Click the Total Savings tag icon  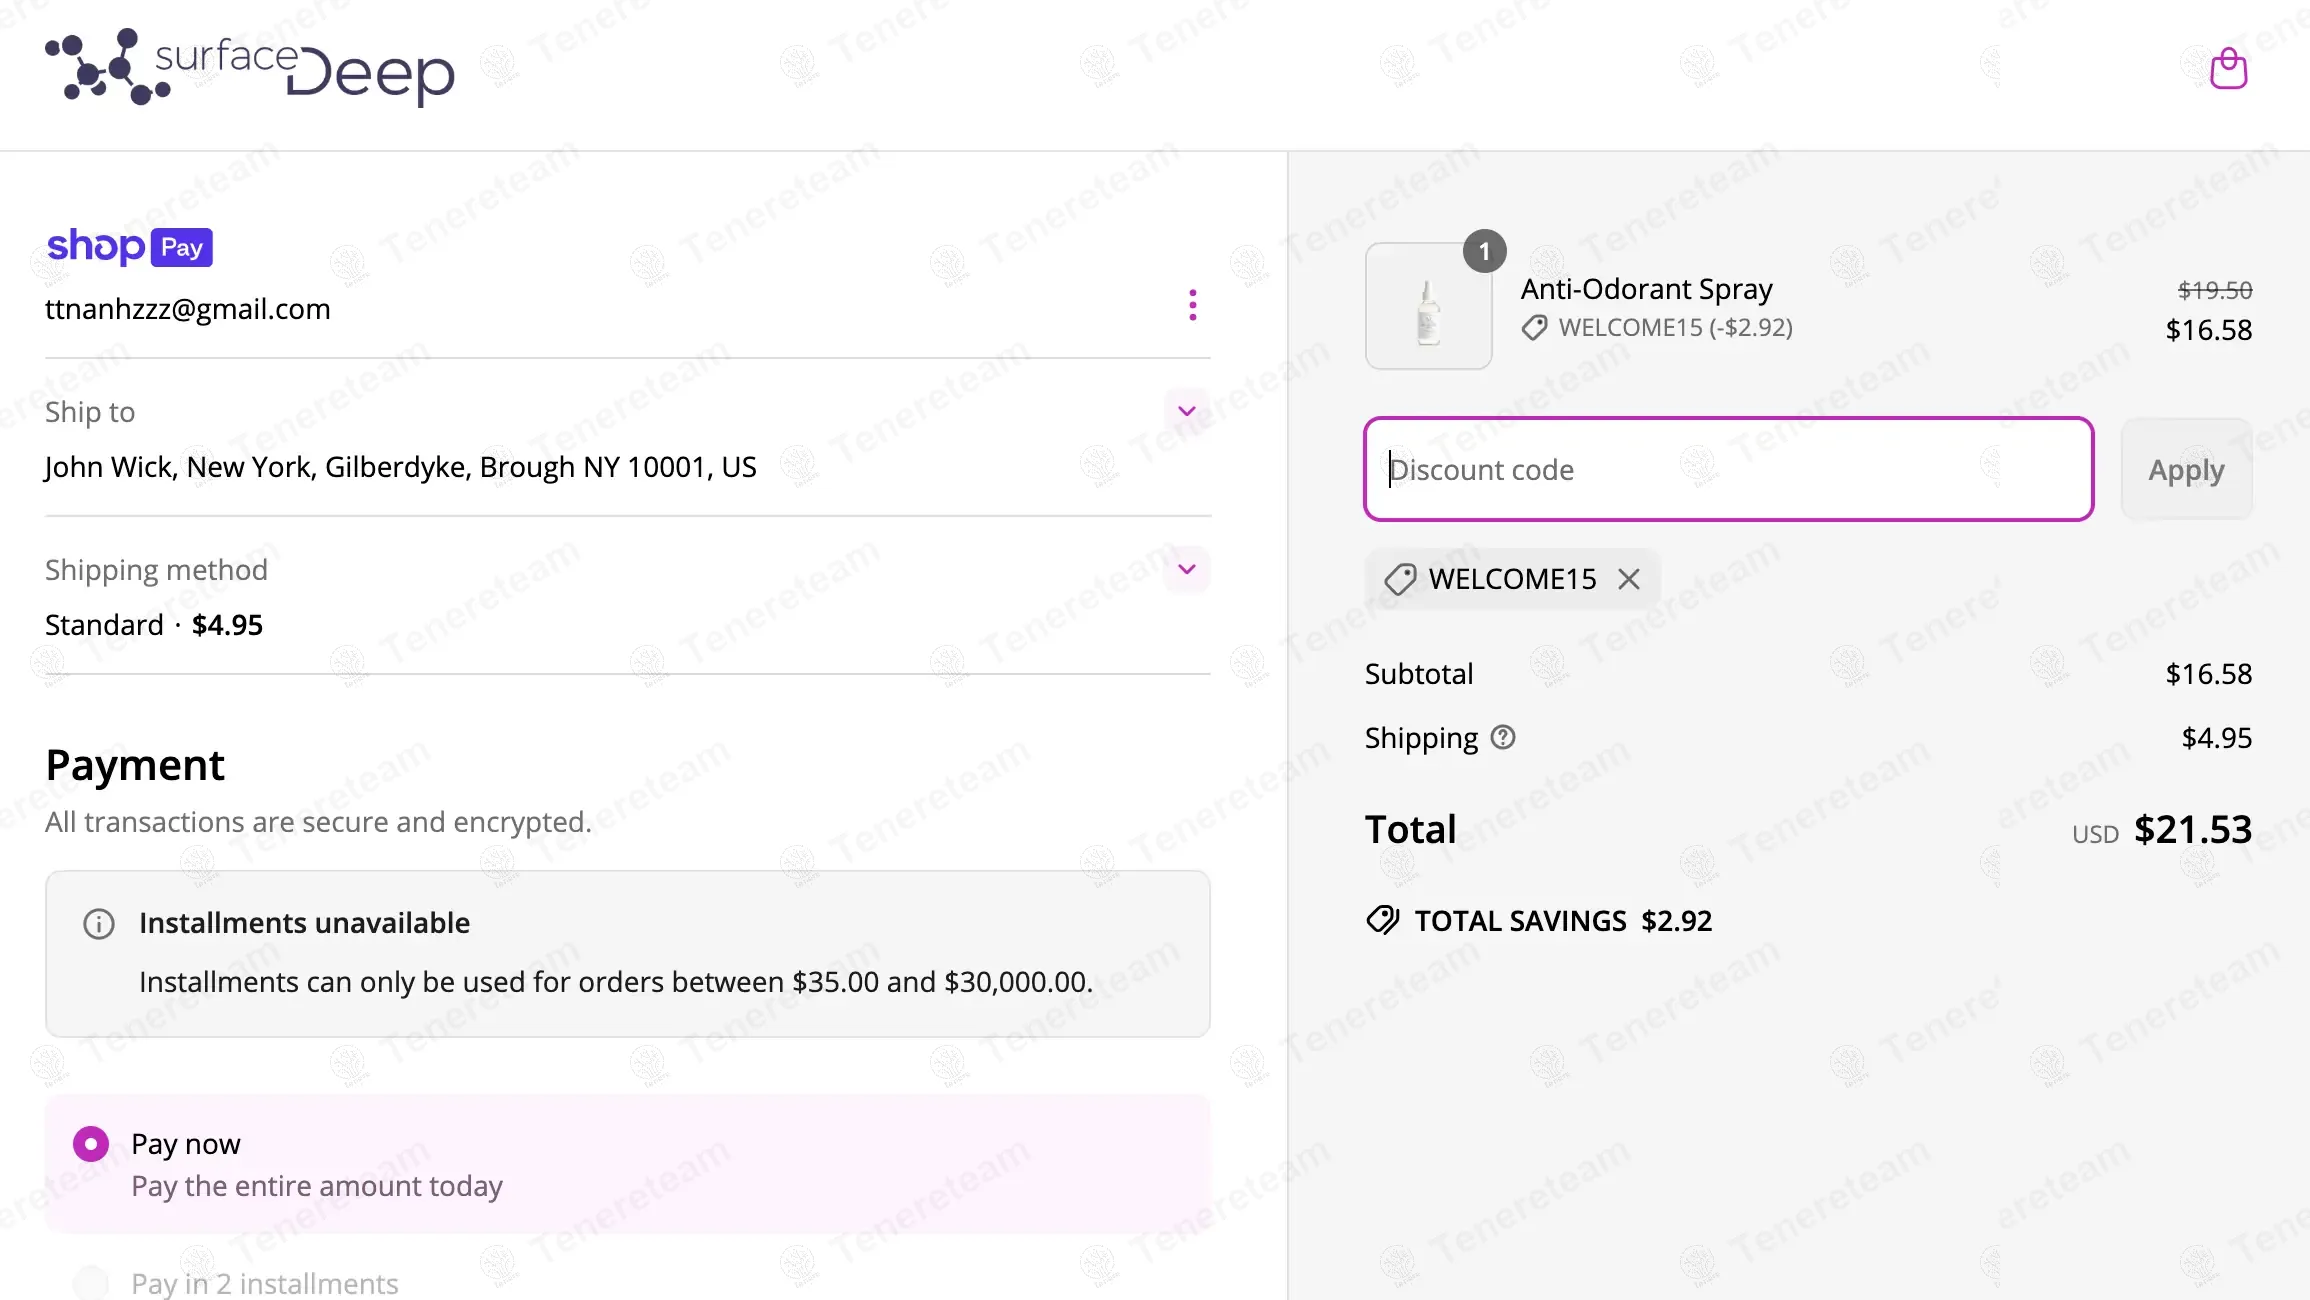click(1383, 920)
